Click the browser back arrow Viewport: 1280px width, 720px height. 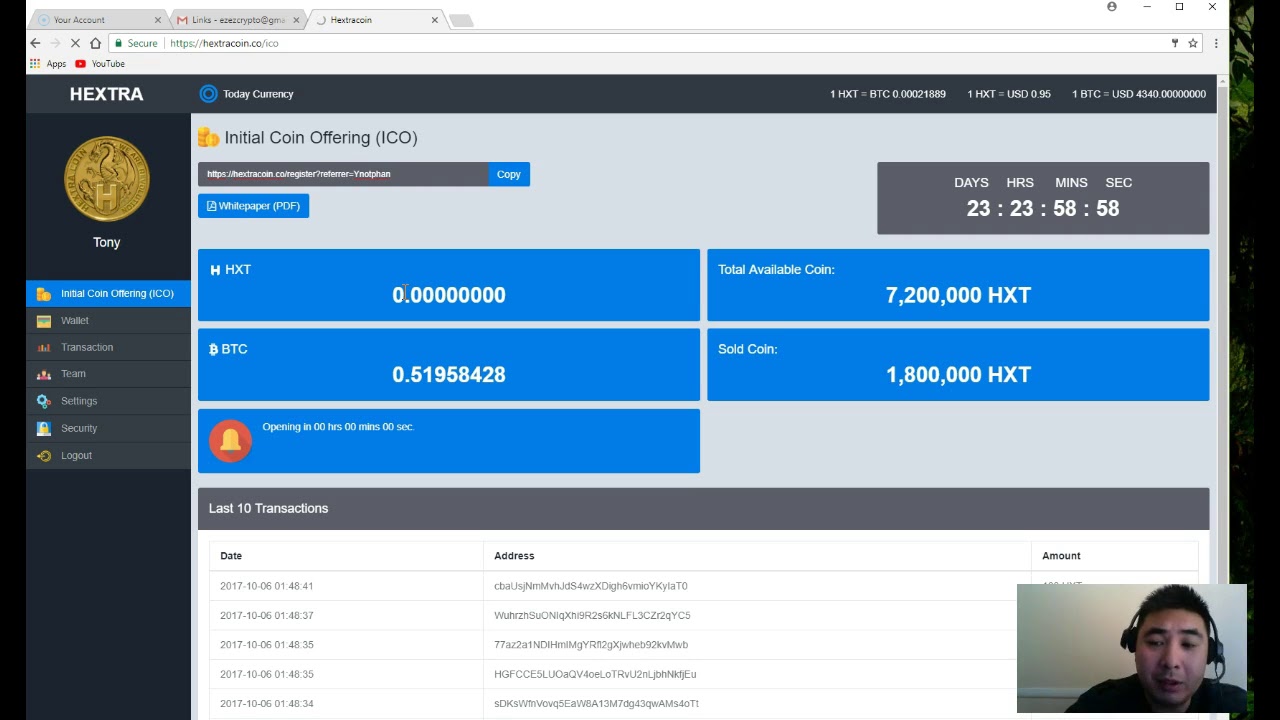(x=35, y=43)
